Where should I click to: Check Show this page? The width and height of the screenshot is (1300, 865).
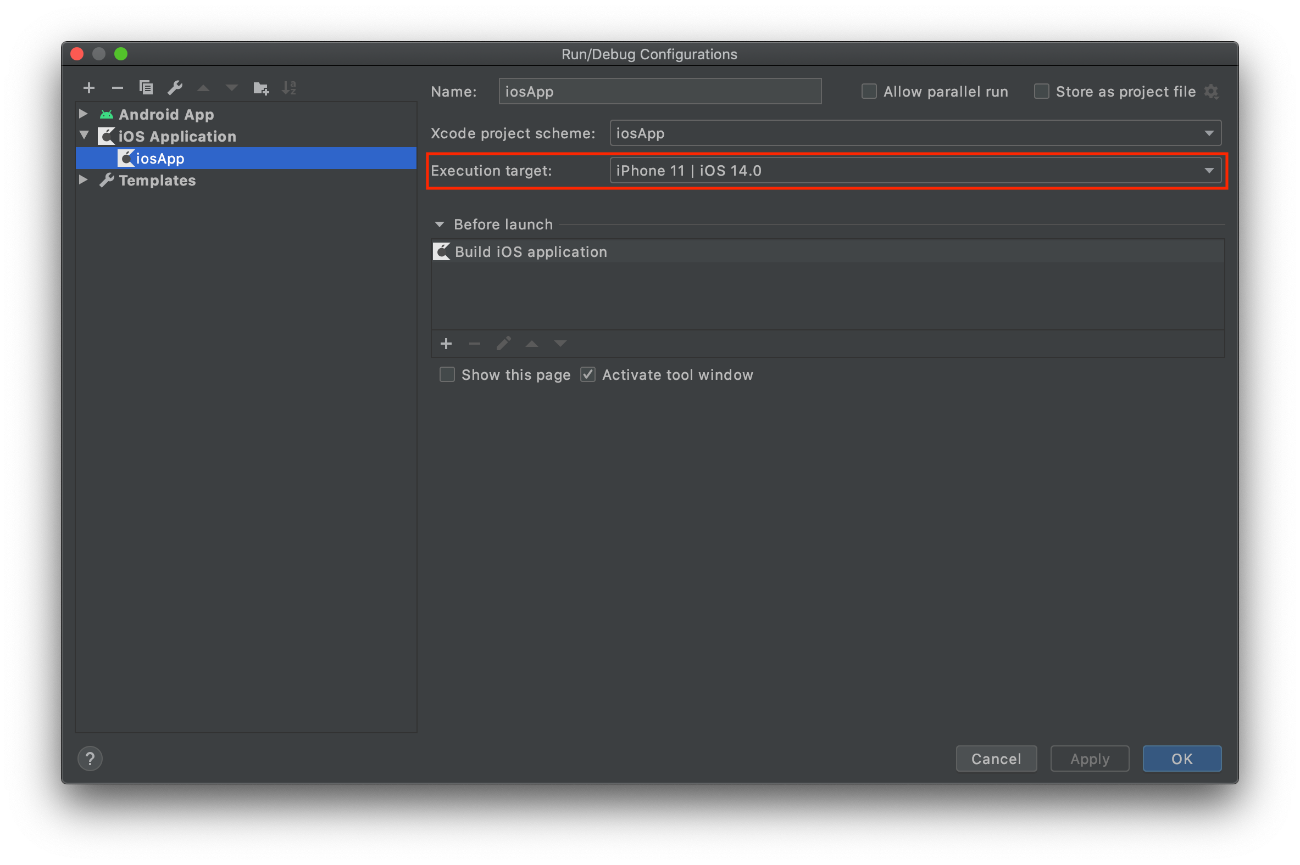point(447,375)
